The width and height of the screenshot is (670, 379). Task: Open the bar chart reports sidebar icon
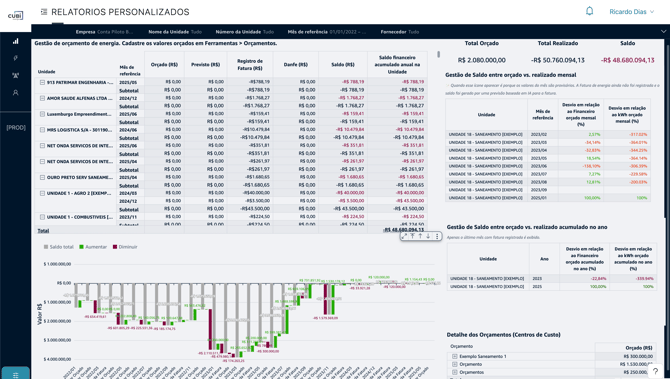pyautogui.click(x=15, y=41)
